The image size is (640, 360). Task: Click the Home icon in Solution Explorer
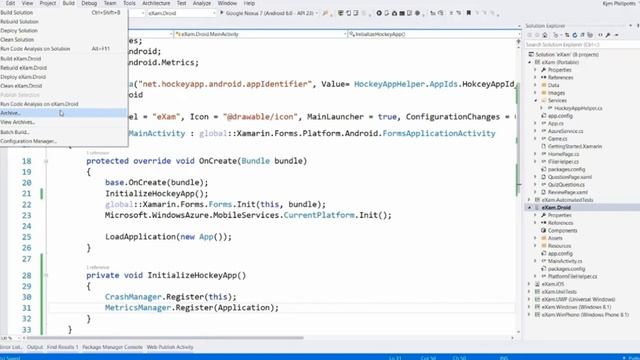(545, 36)
